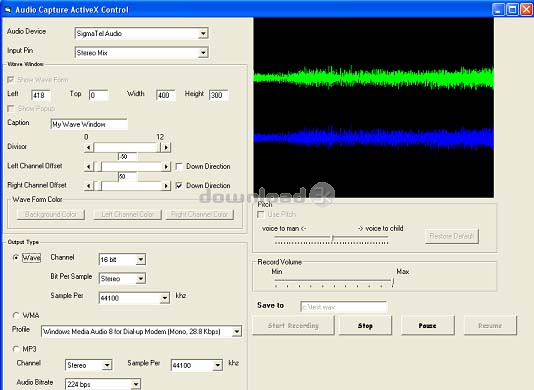Select the WMA output type radio button
534x390 pixels.
16,315
